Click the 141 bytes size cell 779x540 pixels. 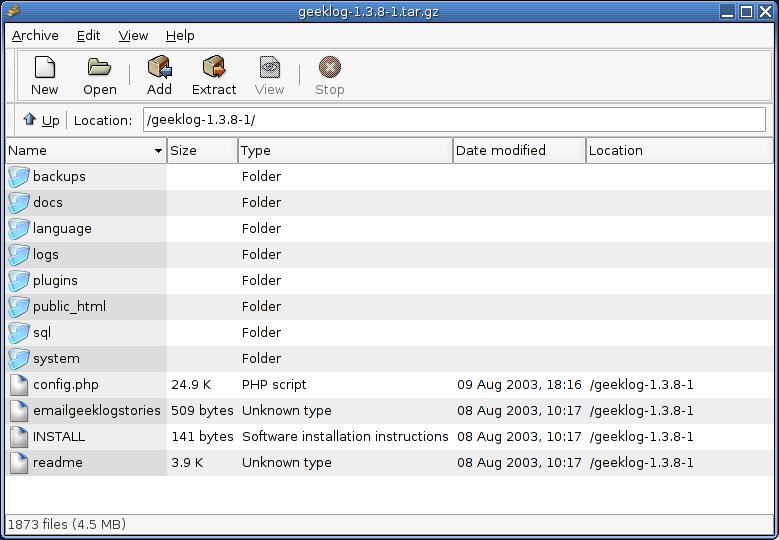click(202, 437)
